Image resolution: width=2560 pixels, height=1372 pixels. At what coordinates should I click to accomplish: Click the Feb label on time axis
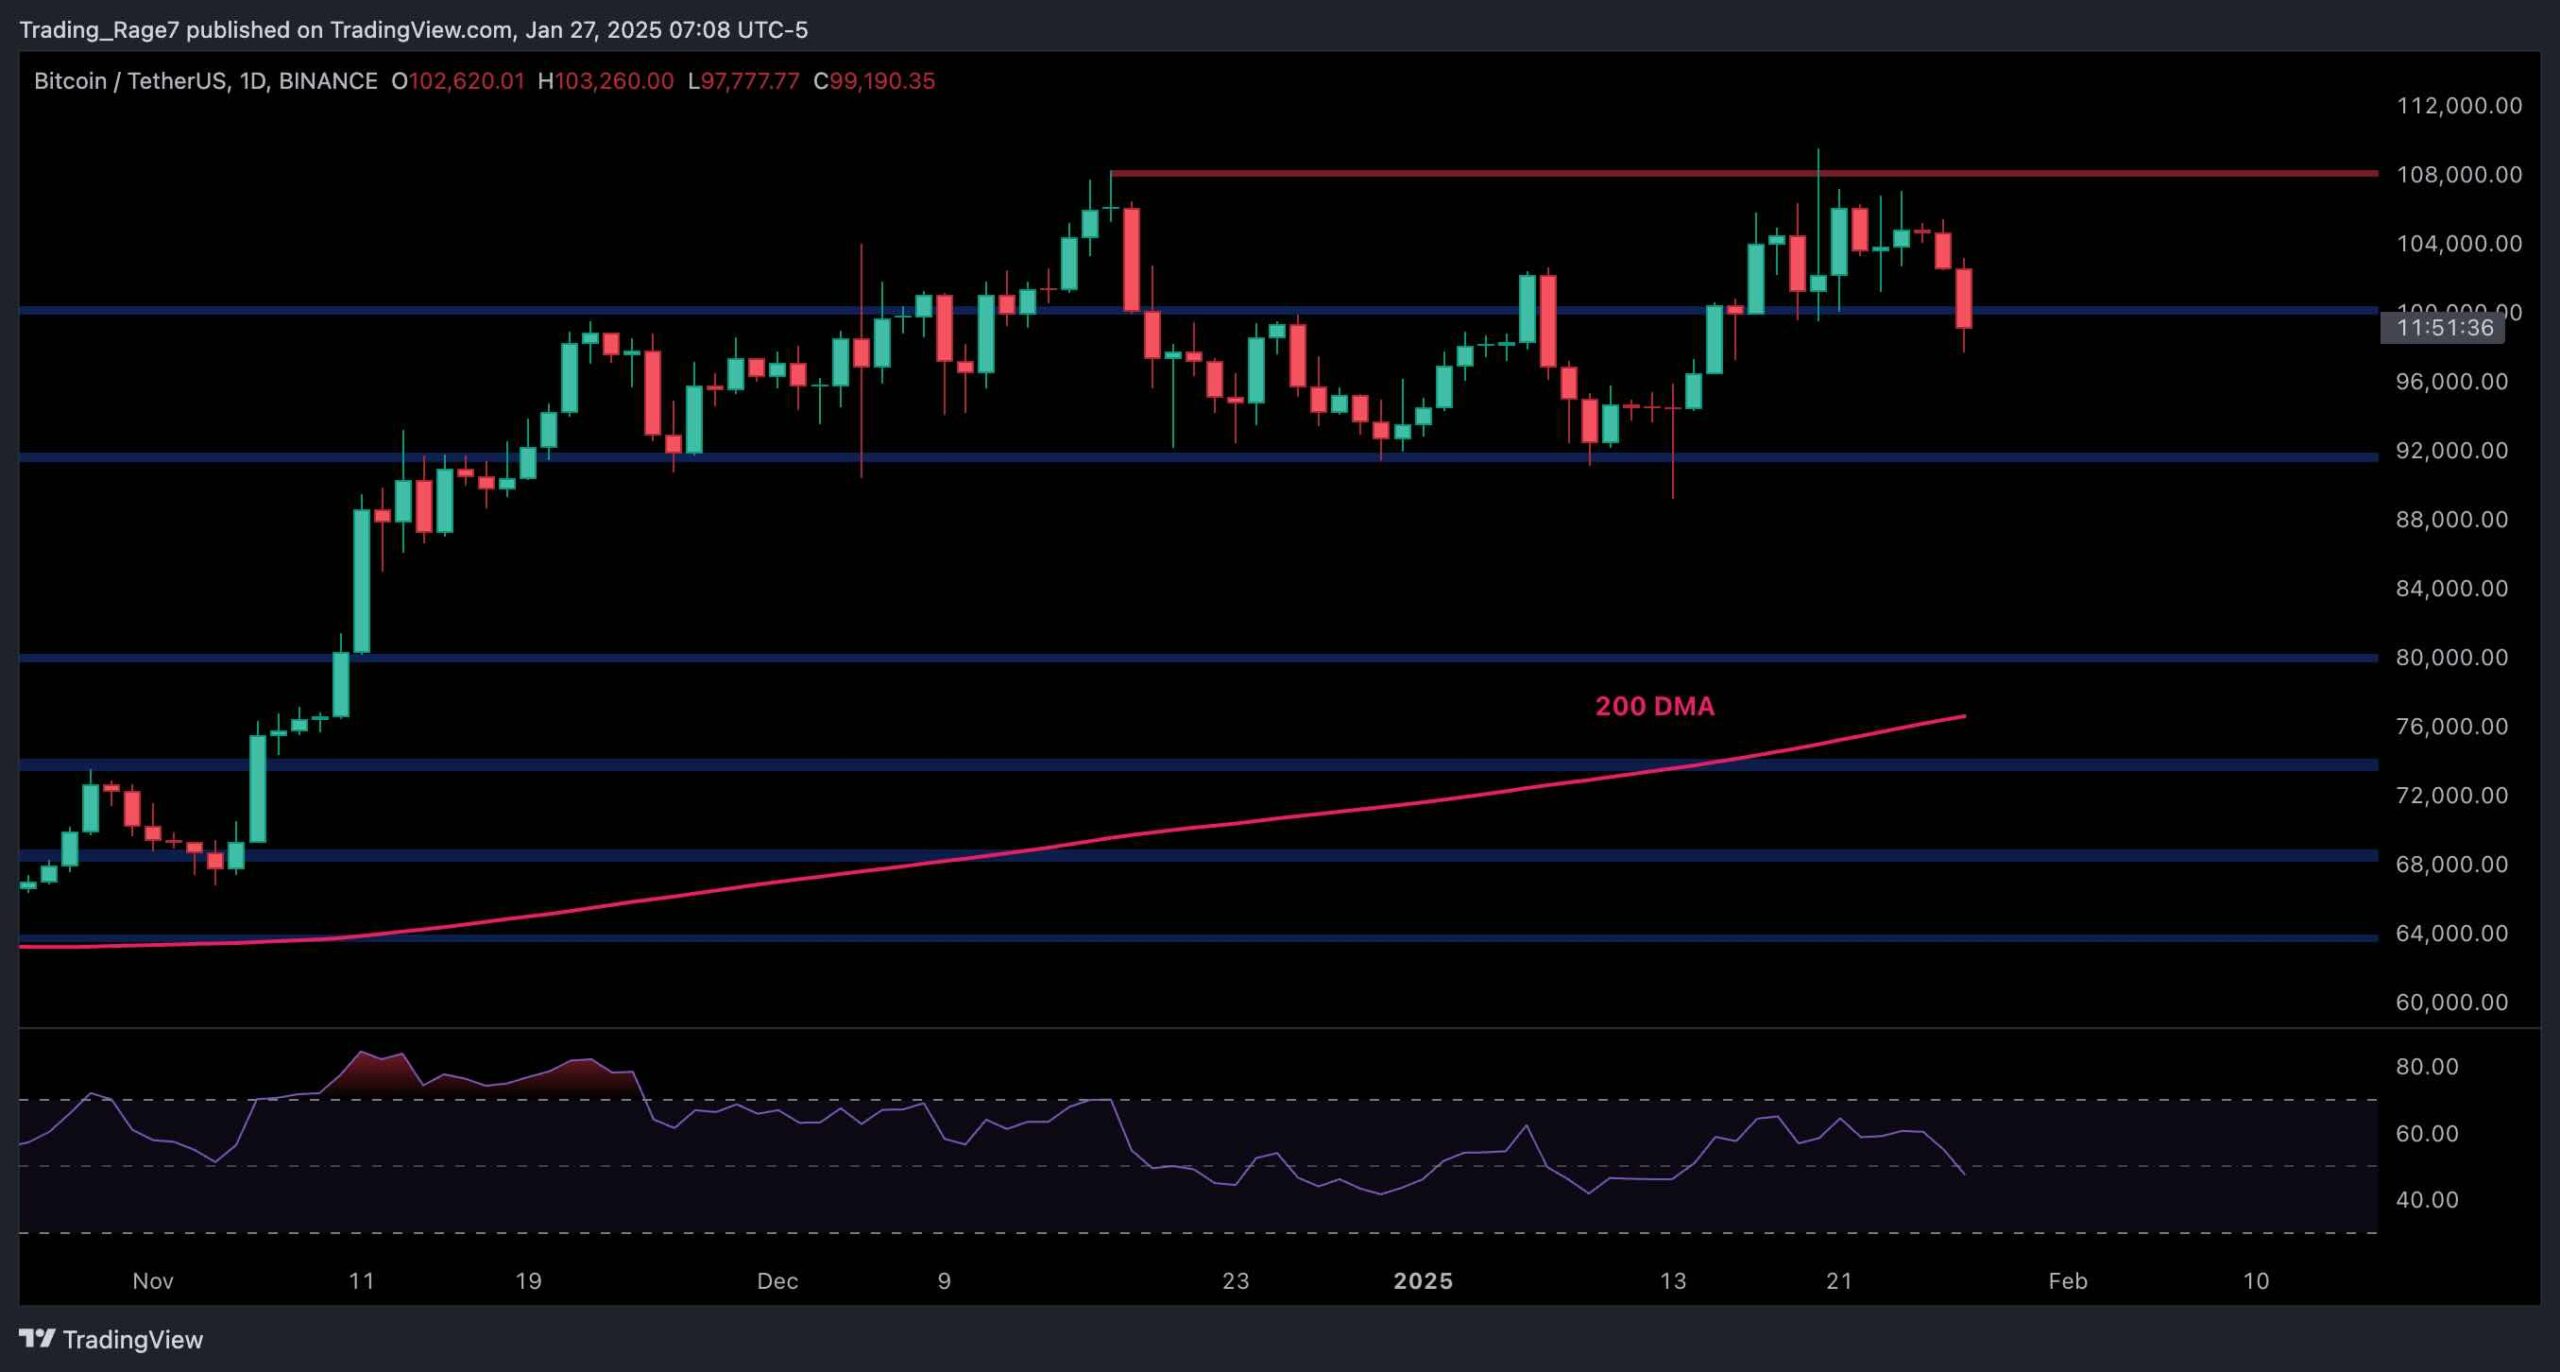pyautogui.click(x=2067, y=1281)
